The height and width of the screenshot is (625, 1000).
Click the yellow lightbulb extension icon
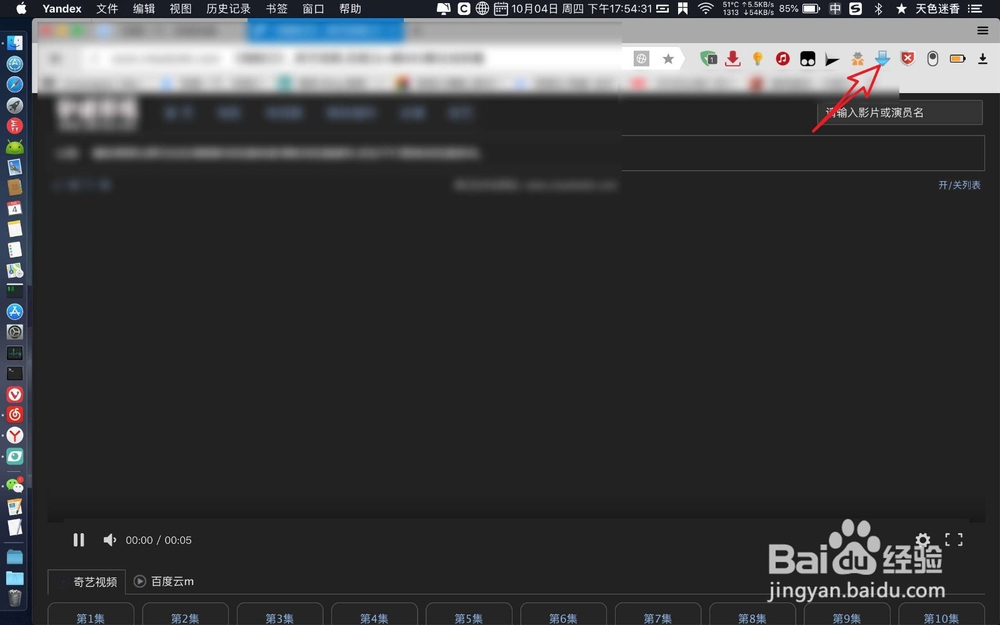[x=758, y=59]
